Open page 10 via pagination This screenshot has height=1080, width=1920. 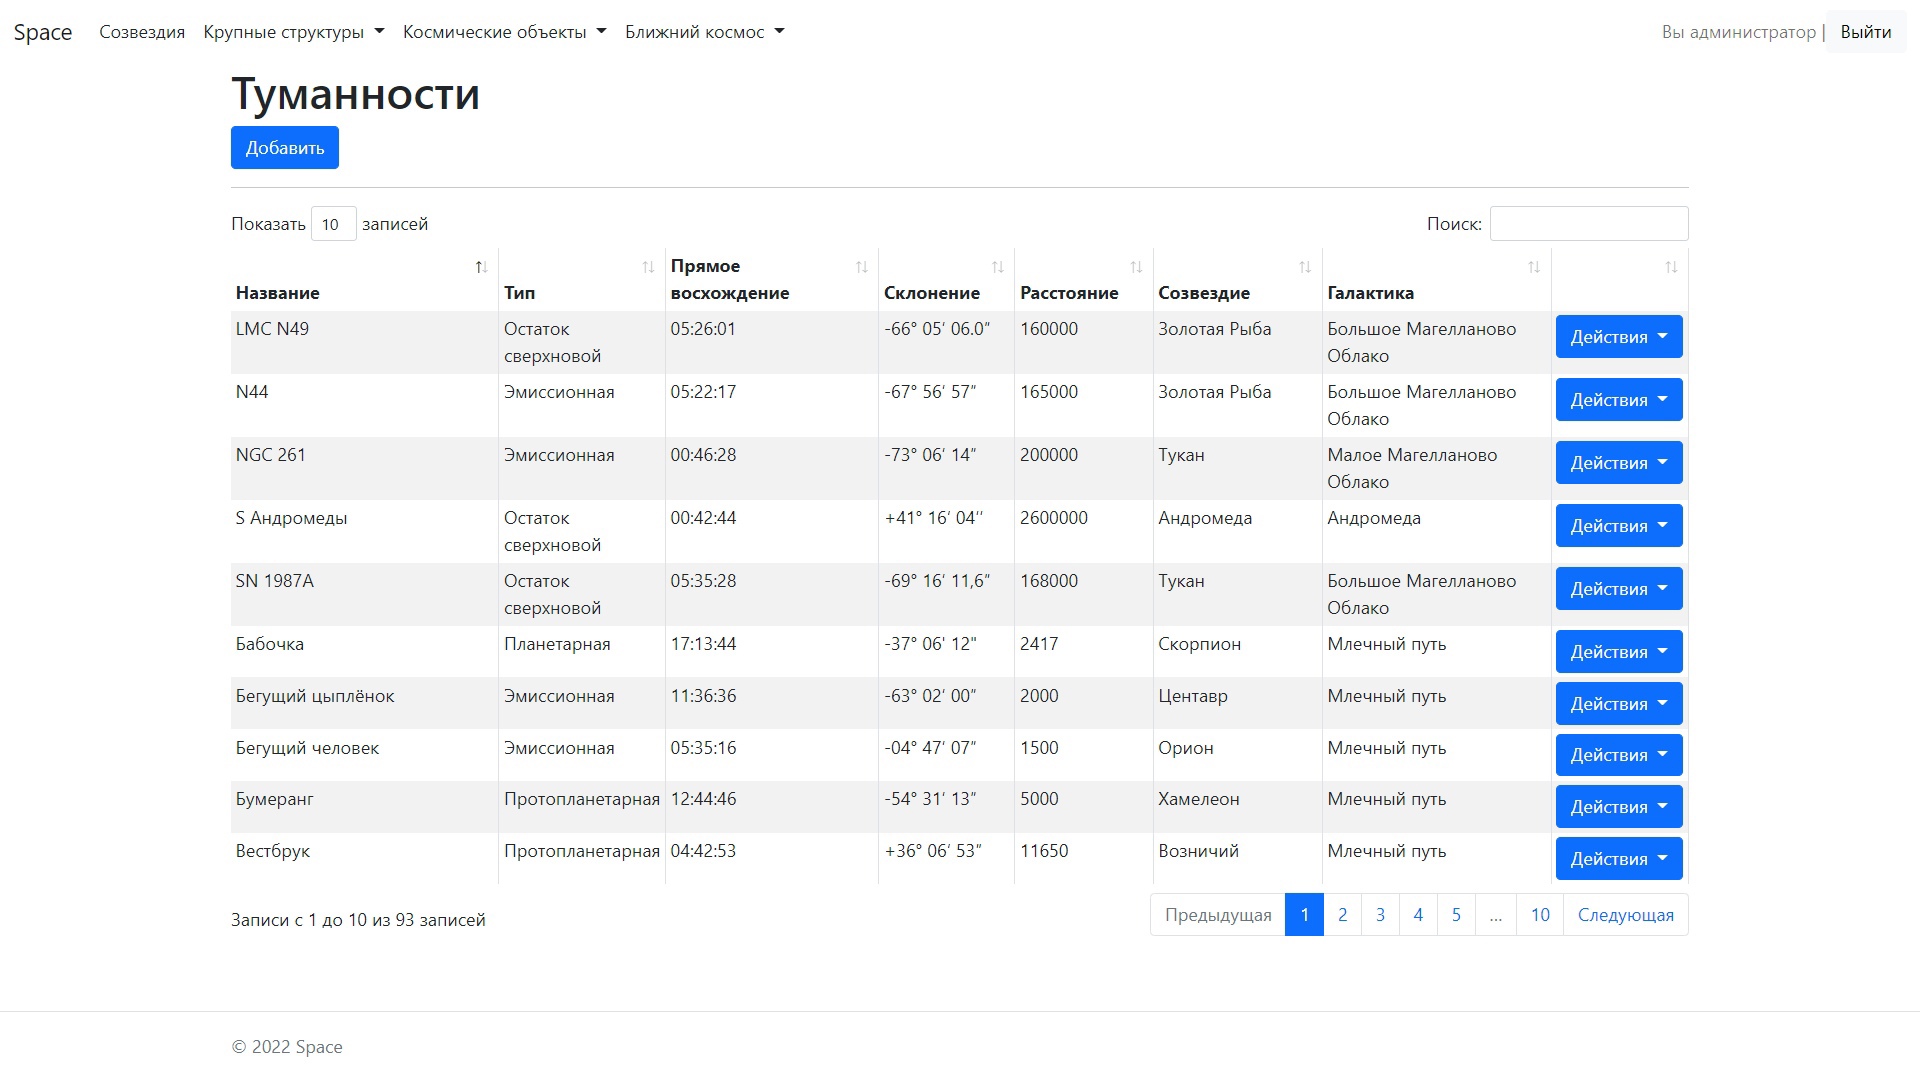[x=1540, y=914]
